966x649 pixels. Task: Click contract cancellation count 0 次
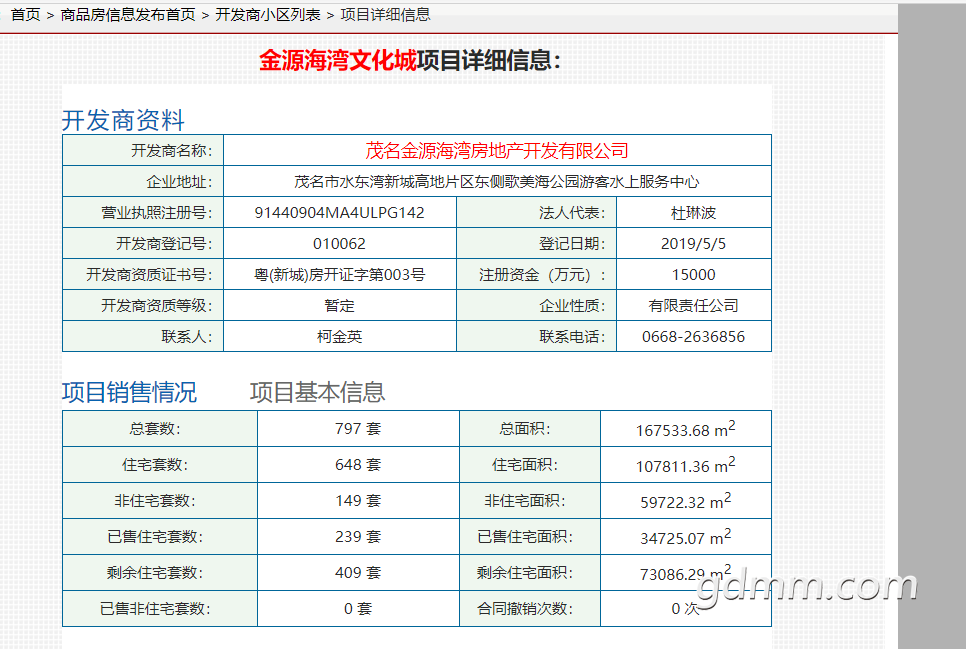(x=686, y=609)
